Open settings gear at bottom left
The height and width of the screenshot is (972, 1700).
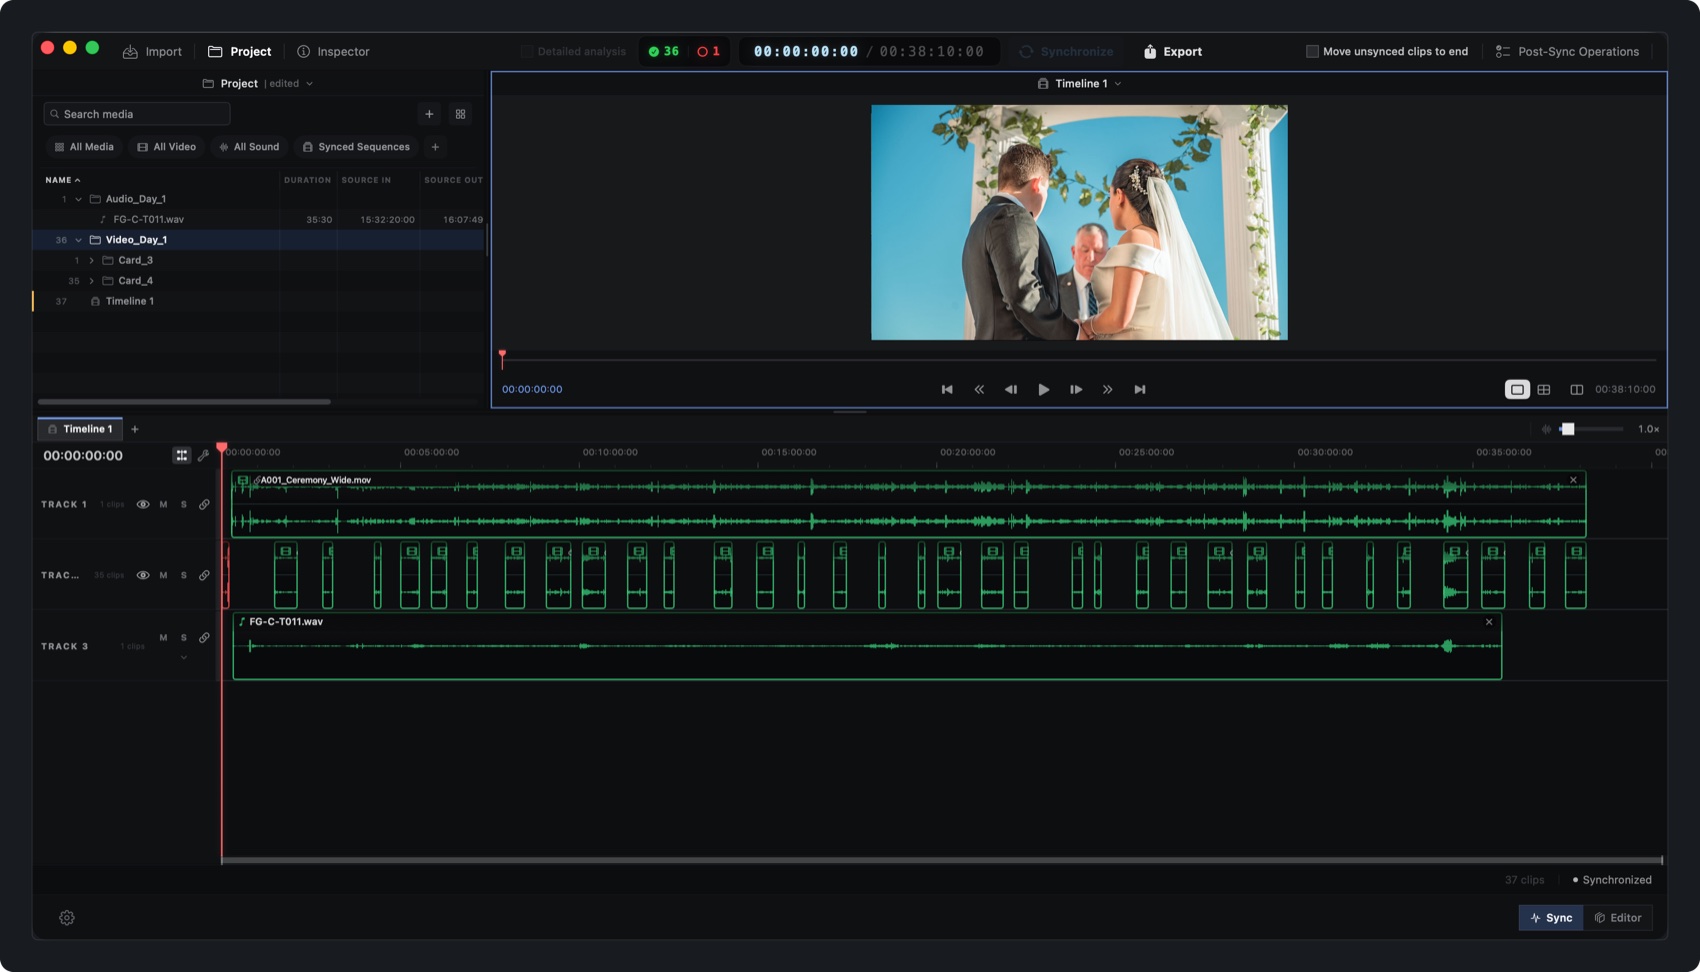coord(67,918)
